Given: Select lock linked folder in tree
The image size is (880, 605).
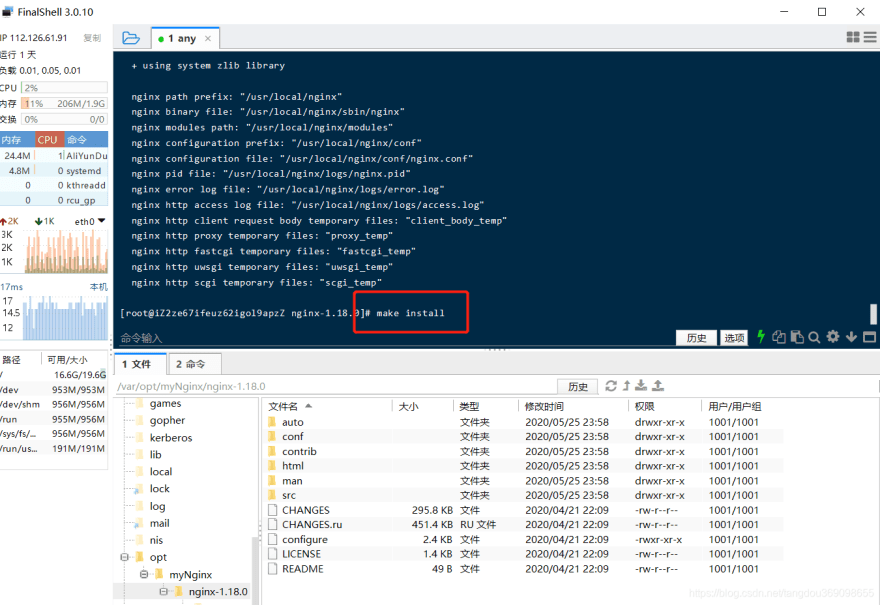Looking at the screenshot, I should click(x=159, y=488).
